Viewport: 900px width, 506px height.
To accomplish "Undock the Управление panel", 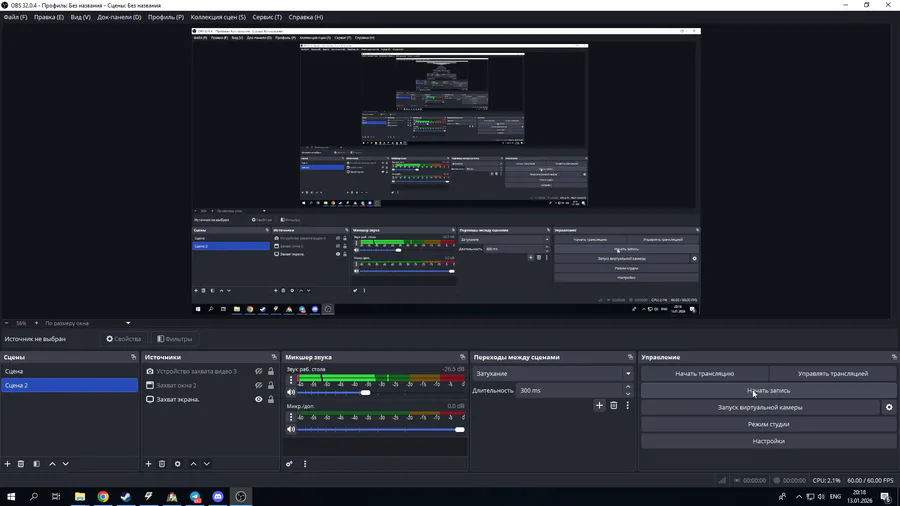I will [894, 357].
